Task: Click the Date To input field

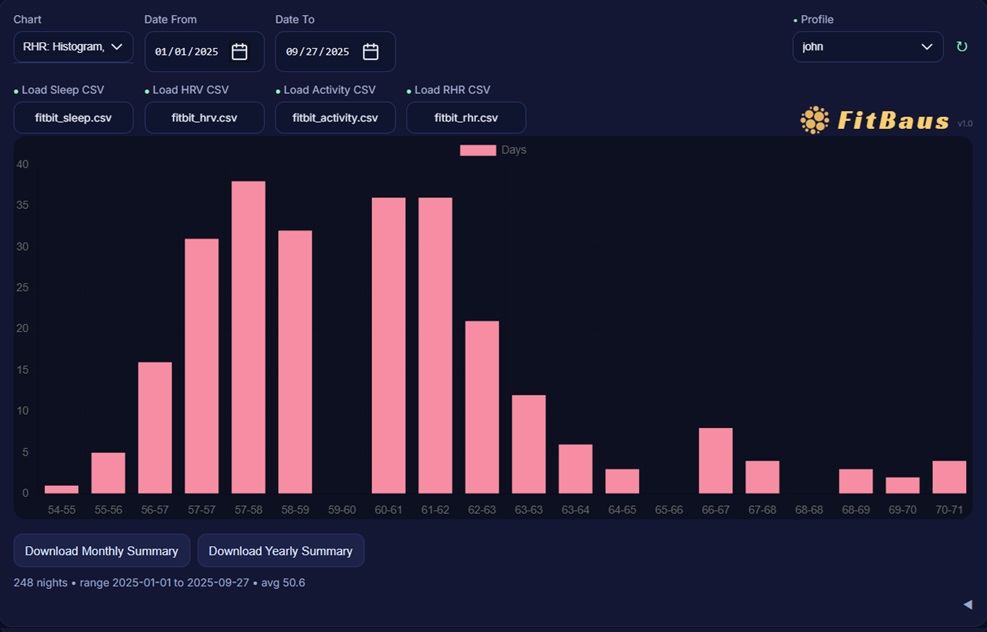Action: 318,52
